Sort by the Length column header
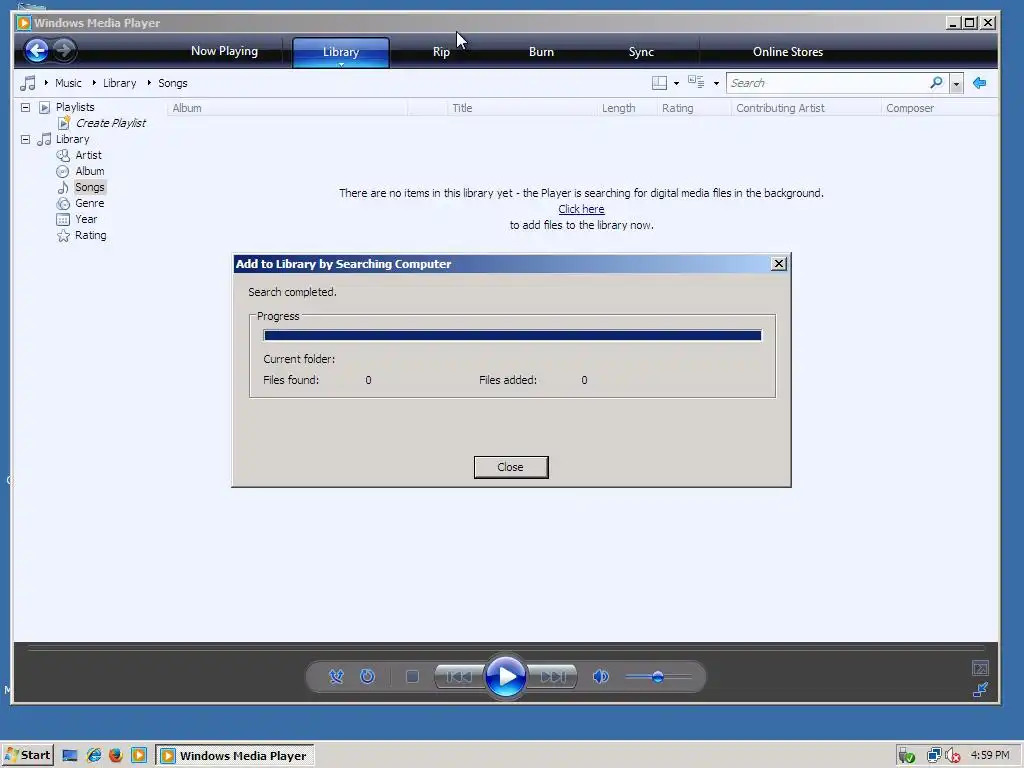 [x=626, y=108]
